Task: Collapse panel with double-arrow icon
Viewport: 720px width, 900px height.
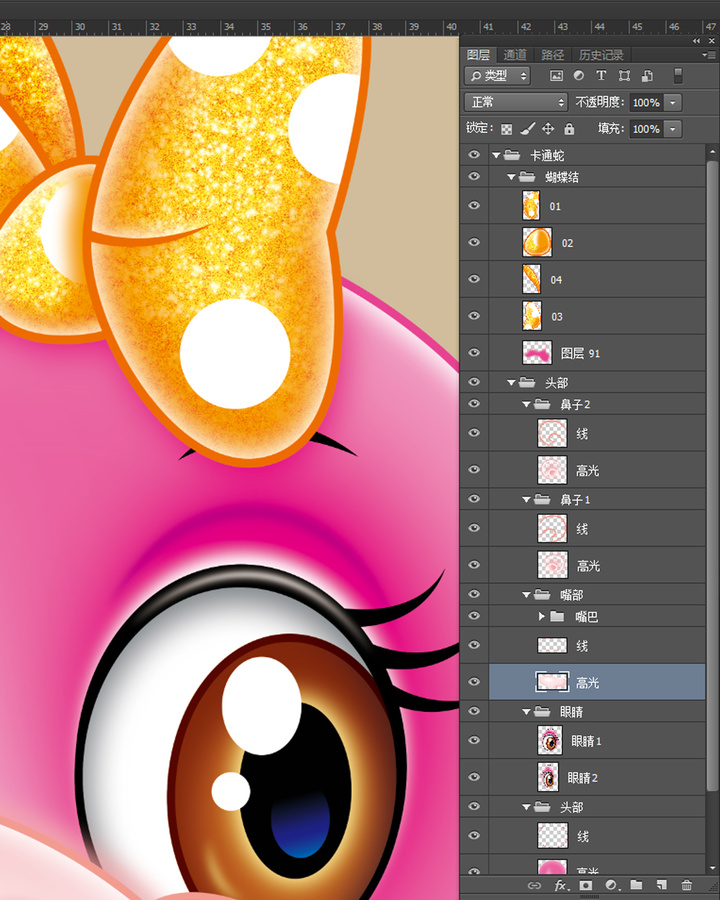Action: pyautogui.click(x=696, y=41)
